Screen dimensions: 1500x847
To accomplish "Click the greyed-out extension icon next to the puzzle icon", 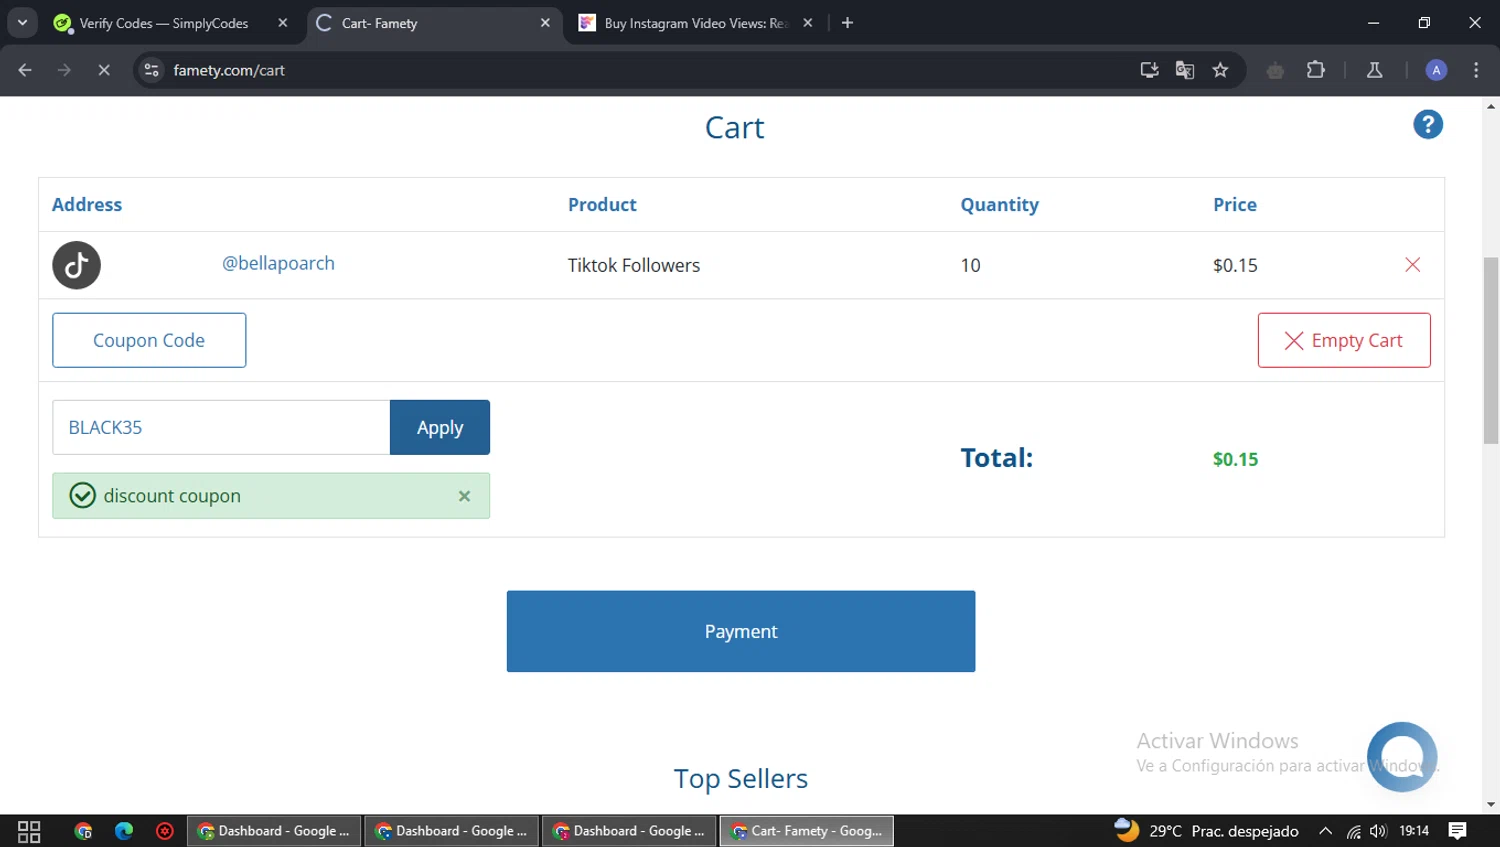I will [1275, 70].
